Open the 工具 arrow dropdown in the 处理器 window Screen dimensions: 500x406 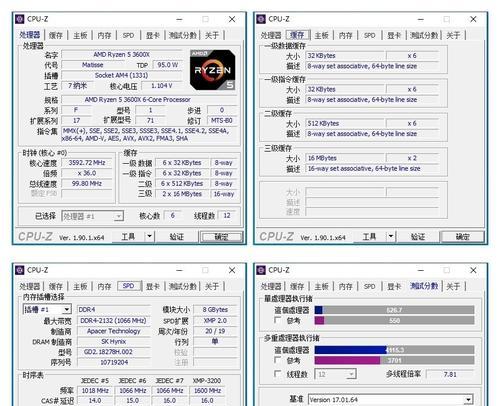(x=150, y=237)
